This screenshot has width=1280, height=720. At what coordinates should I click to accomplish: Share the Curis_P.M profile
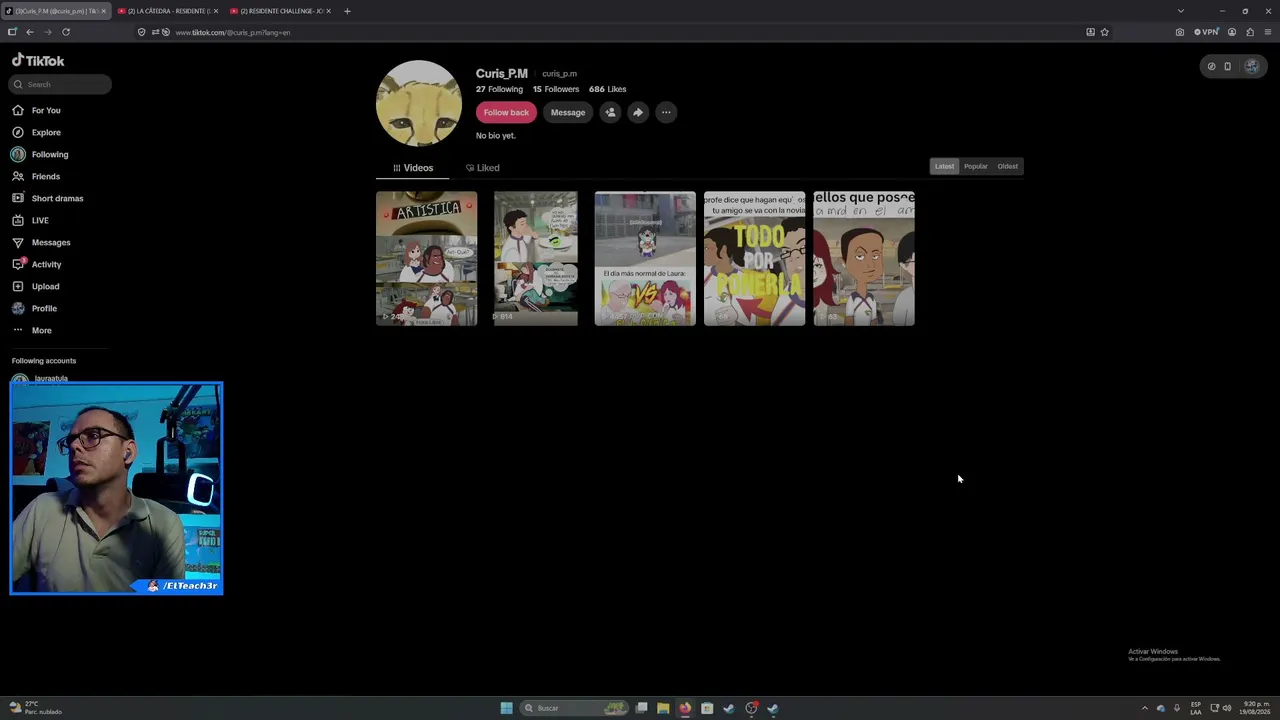pyautogui.click(x=638, y=112)
